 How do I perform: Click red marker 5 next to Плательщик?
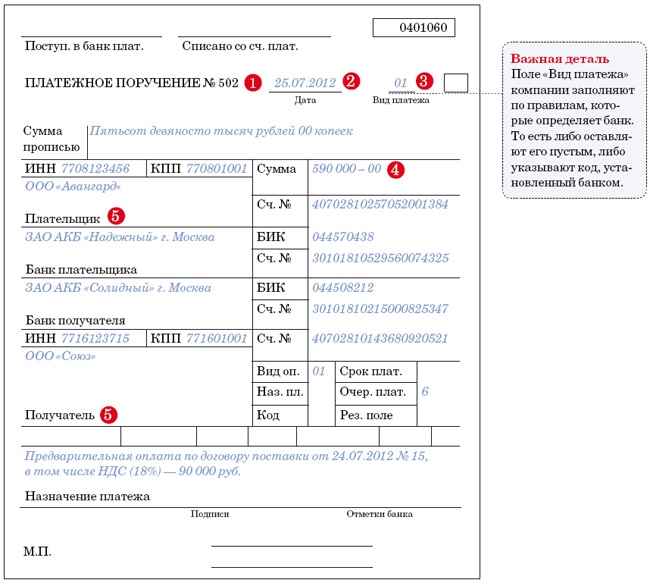tap(116, 215)
